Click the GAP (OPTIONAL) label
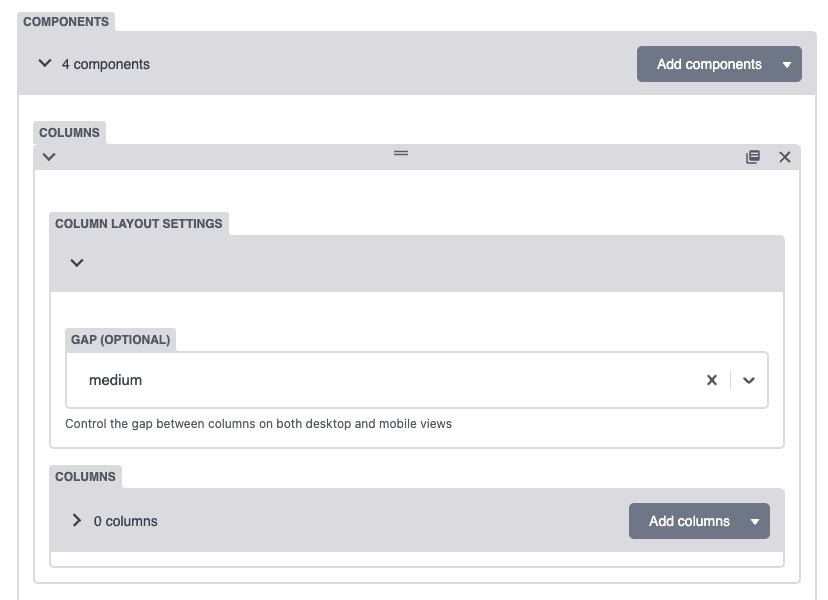 click(121, 340)
